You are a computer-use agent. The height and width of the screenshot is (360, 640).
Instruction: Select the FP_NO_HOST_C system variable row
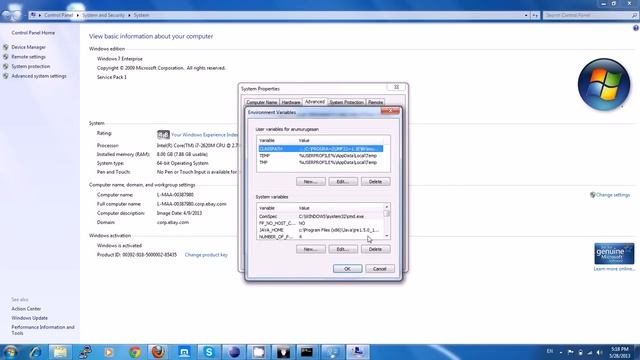(x=320, y=223)
